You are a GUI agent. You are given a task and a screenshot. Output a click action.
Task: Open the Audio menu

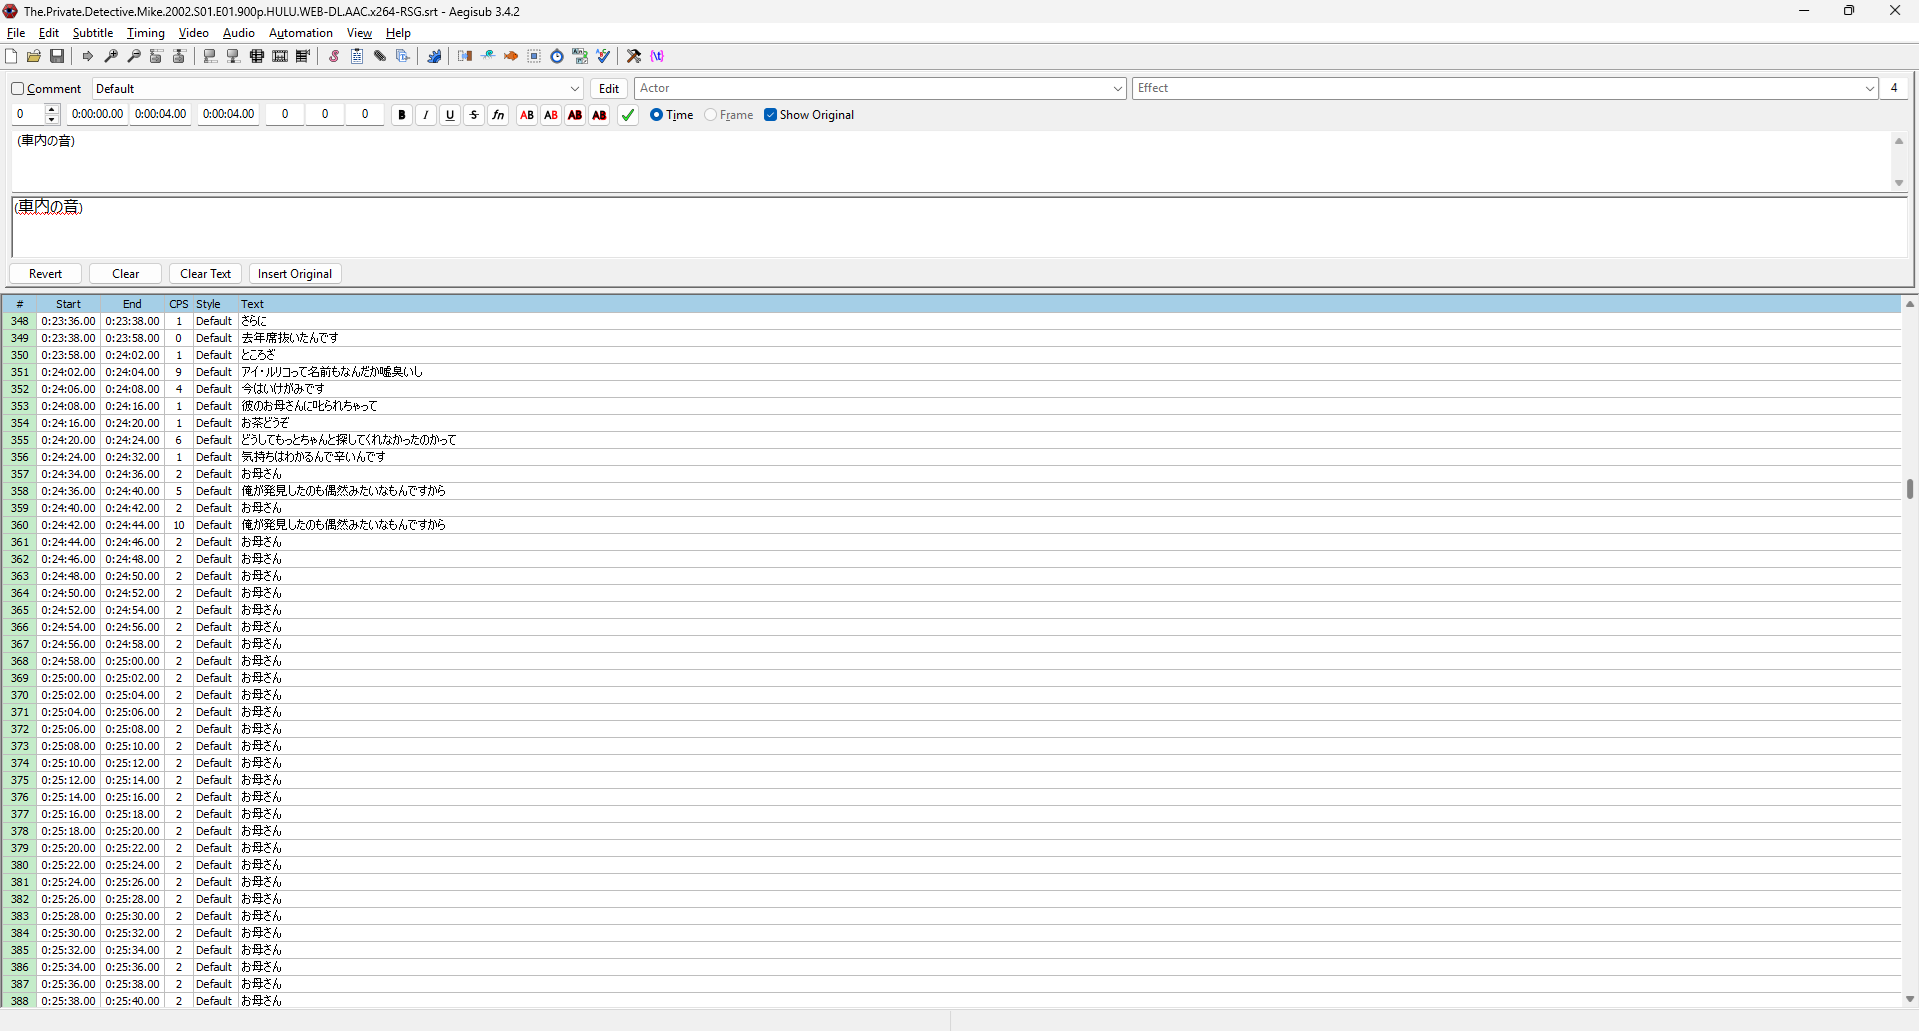click(x=239, y=33)
